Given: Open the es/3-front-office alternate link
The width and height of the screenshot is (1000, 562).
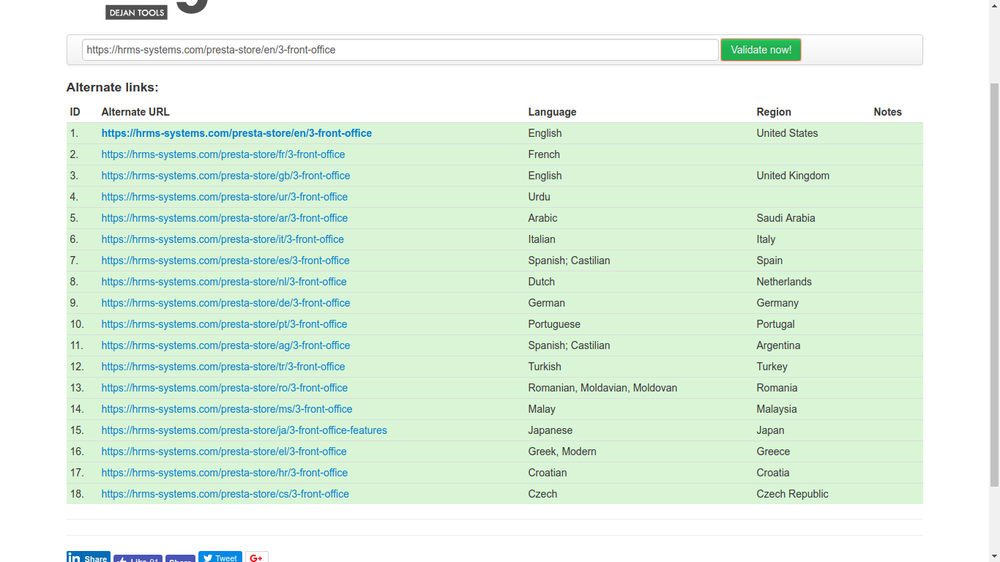Looking at the screenshot, I should (x=226, y=260).
